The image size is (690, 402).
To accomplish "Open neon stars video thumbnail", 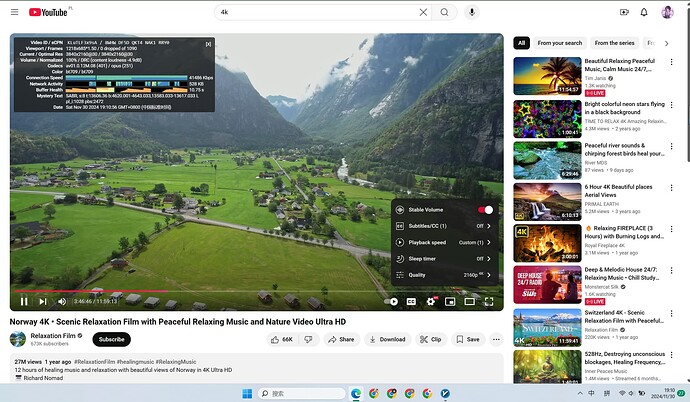I will pos(547,119).
